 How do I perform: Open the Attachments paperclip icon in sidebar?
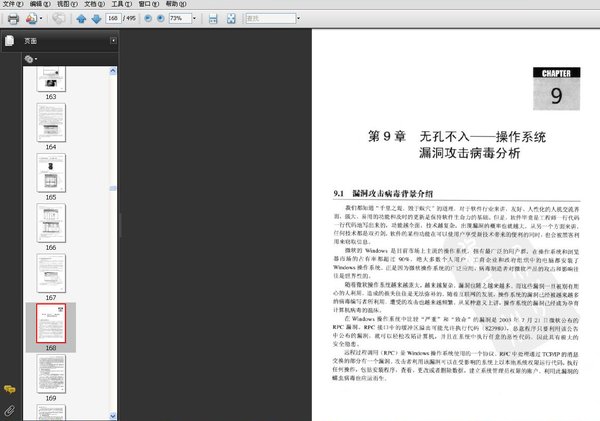[x=10, y=411]
